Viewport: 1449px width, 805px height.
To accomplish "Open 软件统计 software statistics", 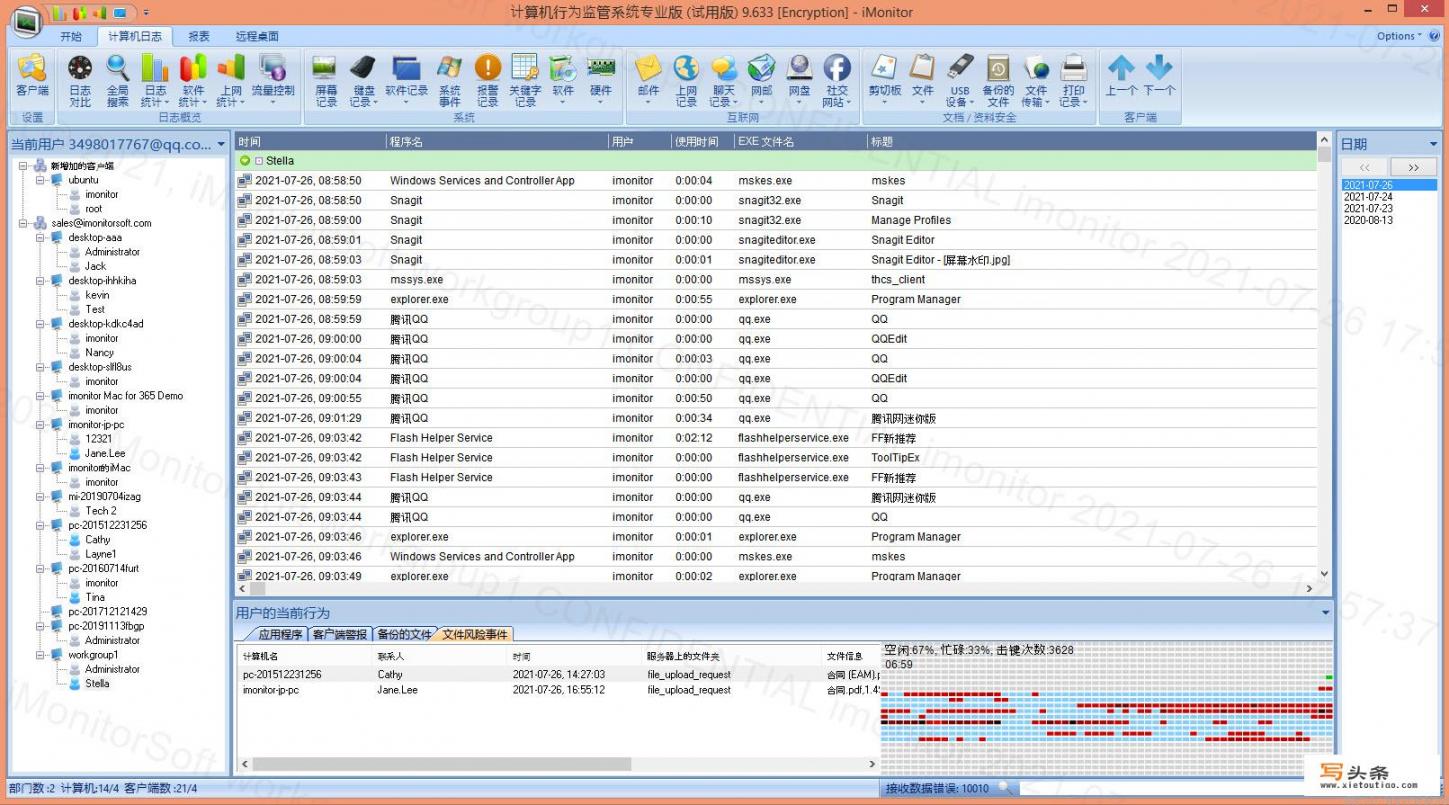I will click(x=193, y=79).
